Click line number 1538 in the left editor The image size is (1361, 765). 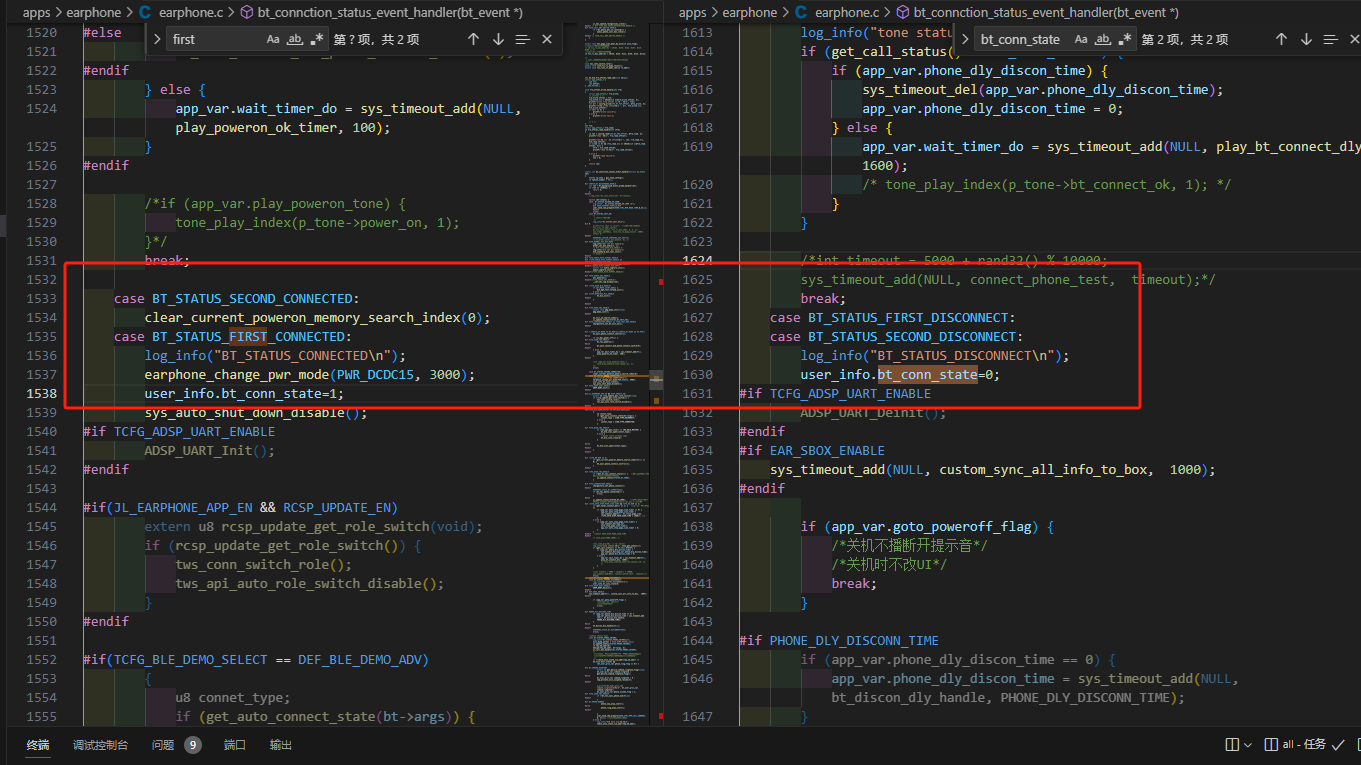coord(41,393)
